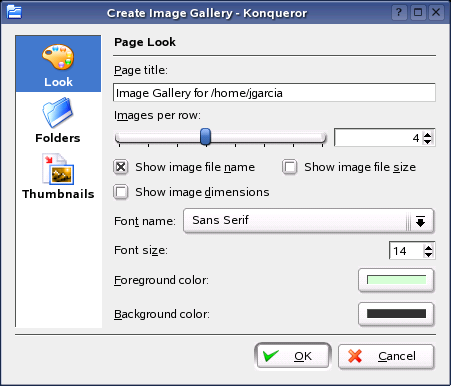The image size is (451, 386).
Task: Open the Foreground color swatch
Action: (x=396, y=280)
